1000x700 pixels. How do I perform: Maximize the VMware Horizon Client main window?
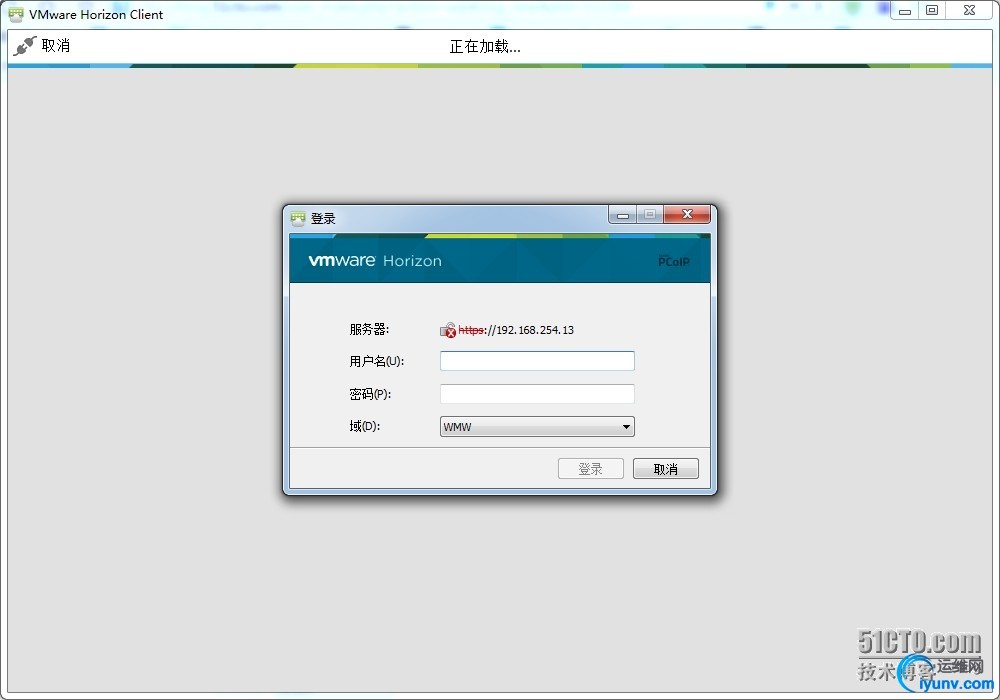[x=932, y=10]
